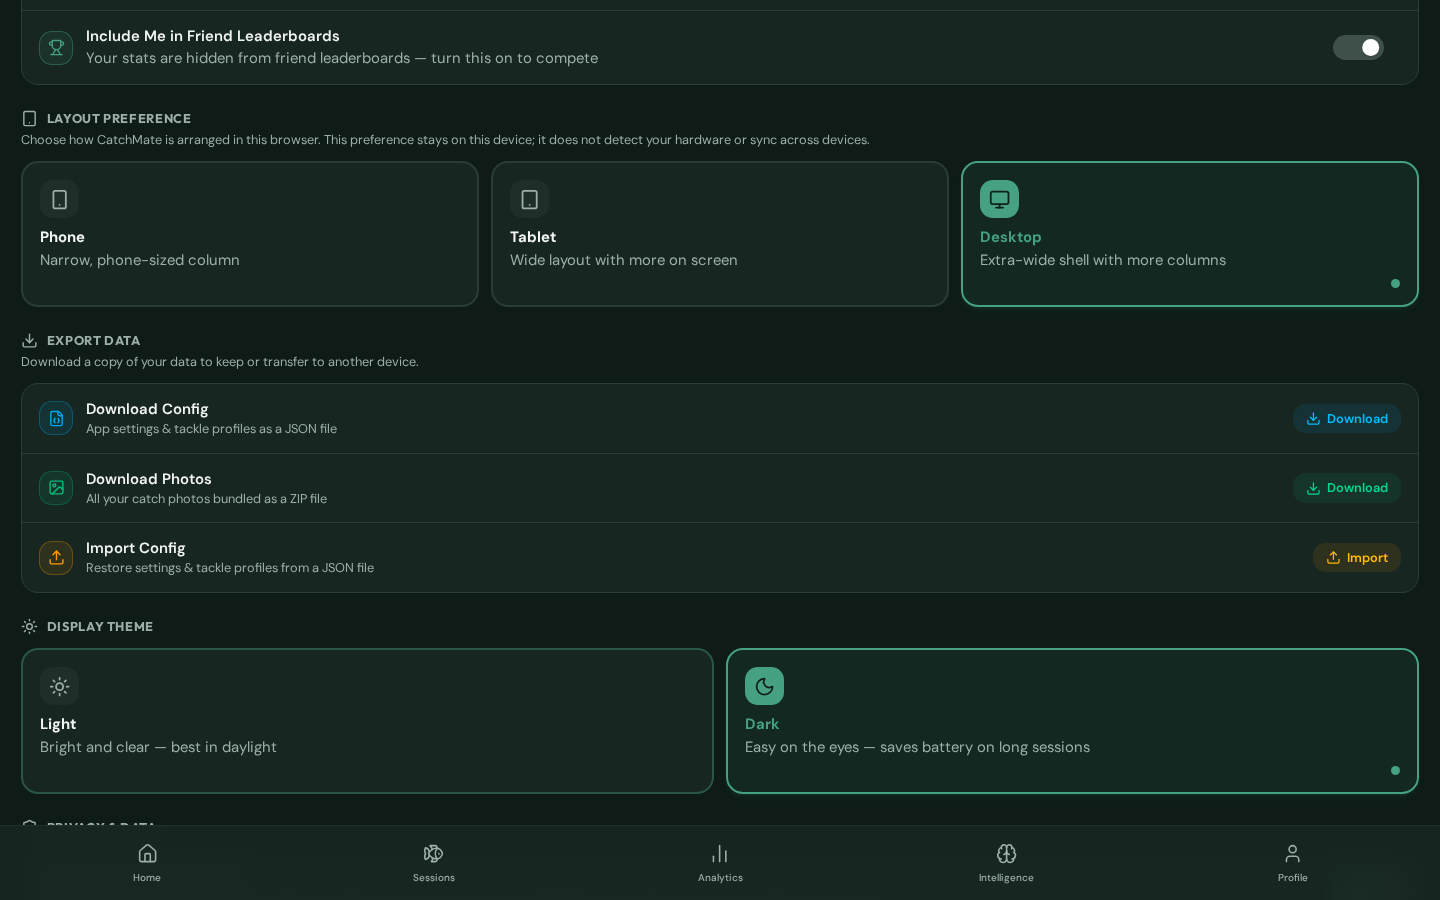Open the Profile tab
The image size is (1440, 900).
click(1293, 862)
